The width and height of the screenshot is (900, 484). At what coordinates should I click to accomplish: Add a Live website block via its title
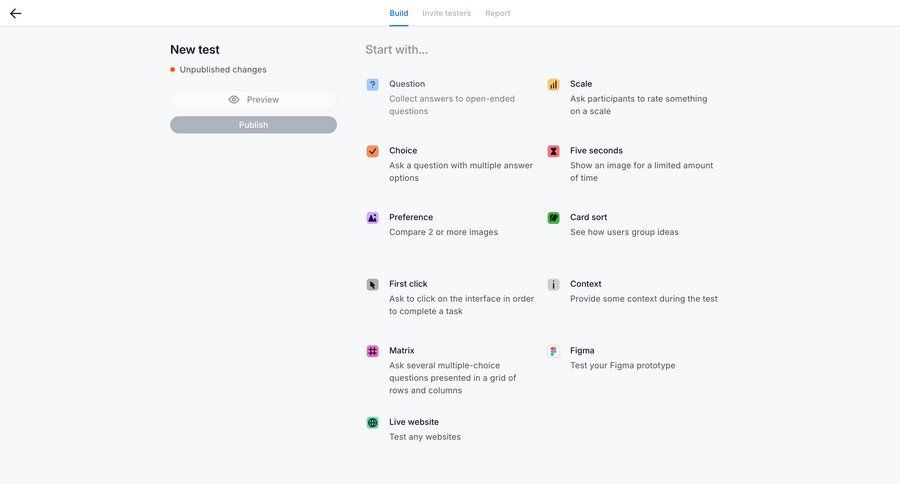(413, 422)
